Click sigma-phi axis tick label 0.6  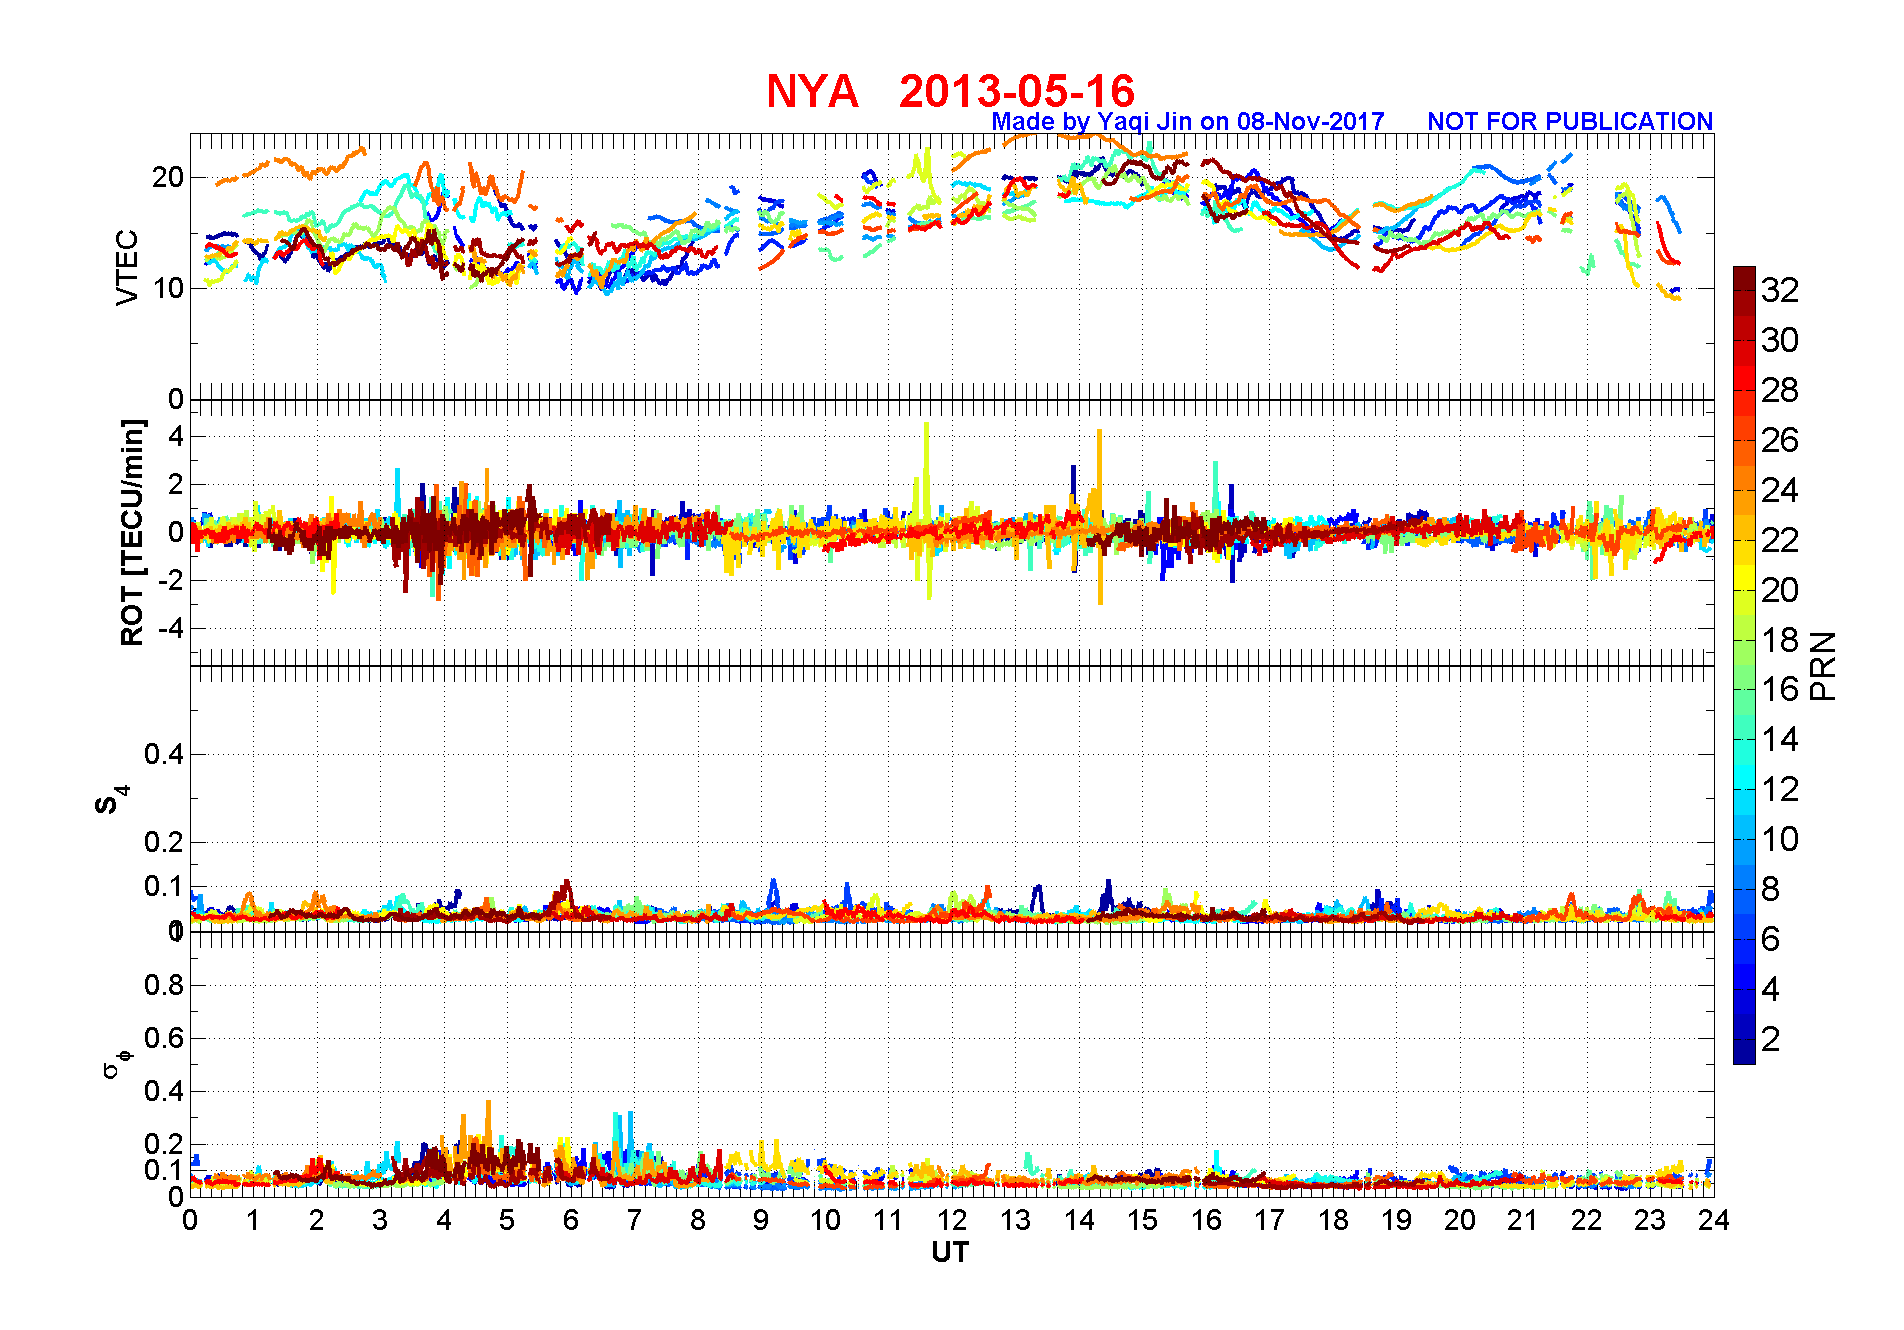(164, 1038)
